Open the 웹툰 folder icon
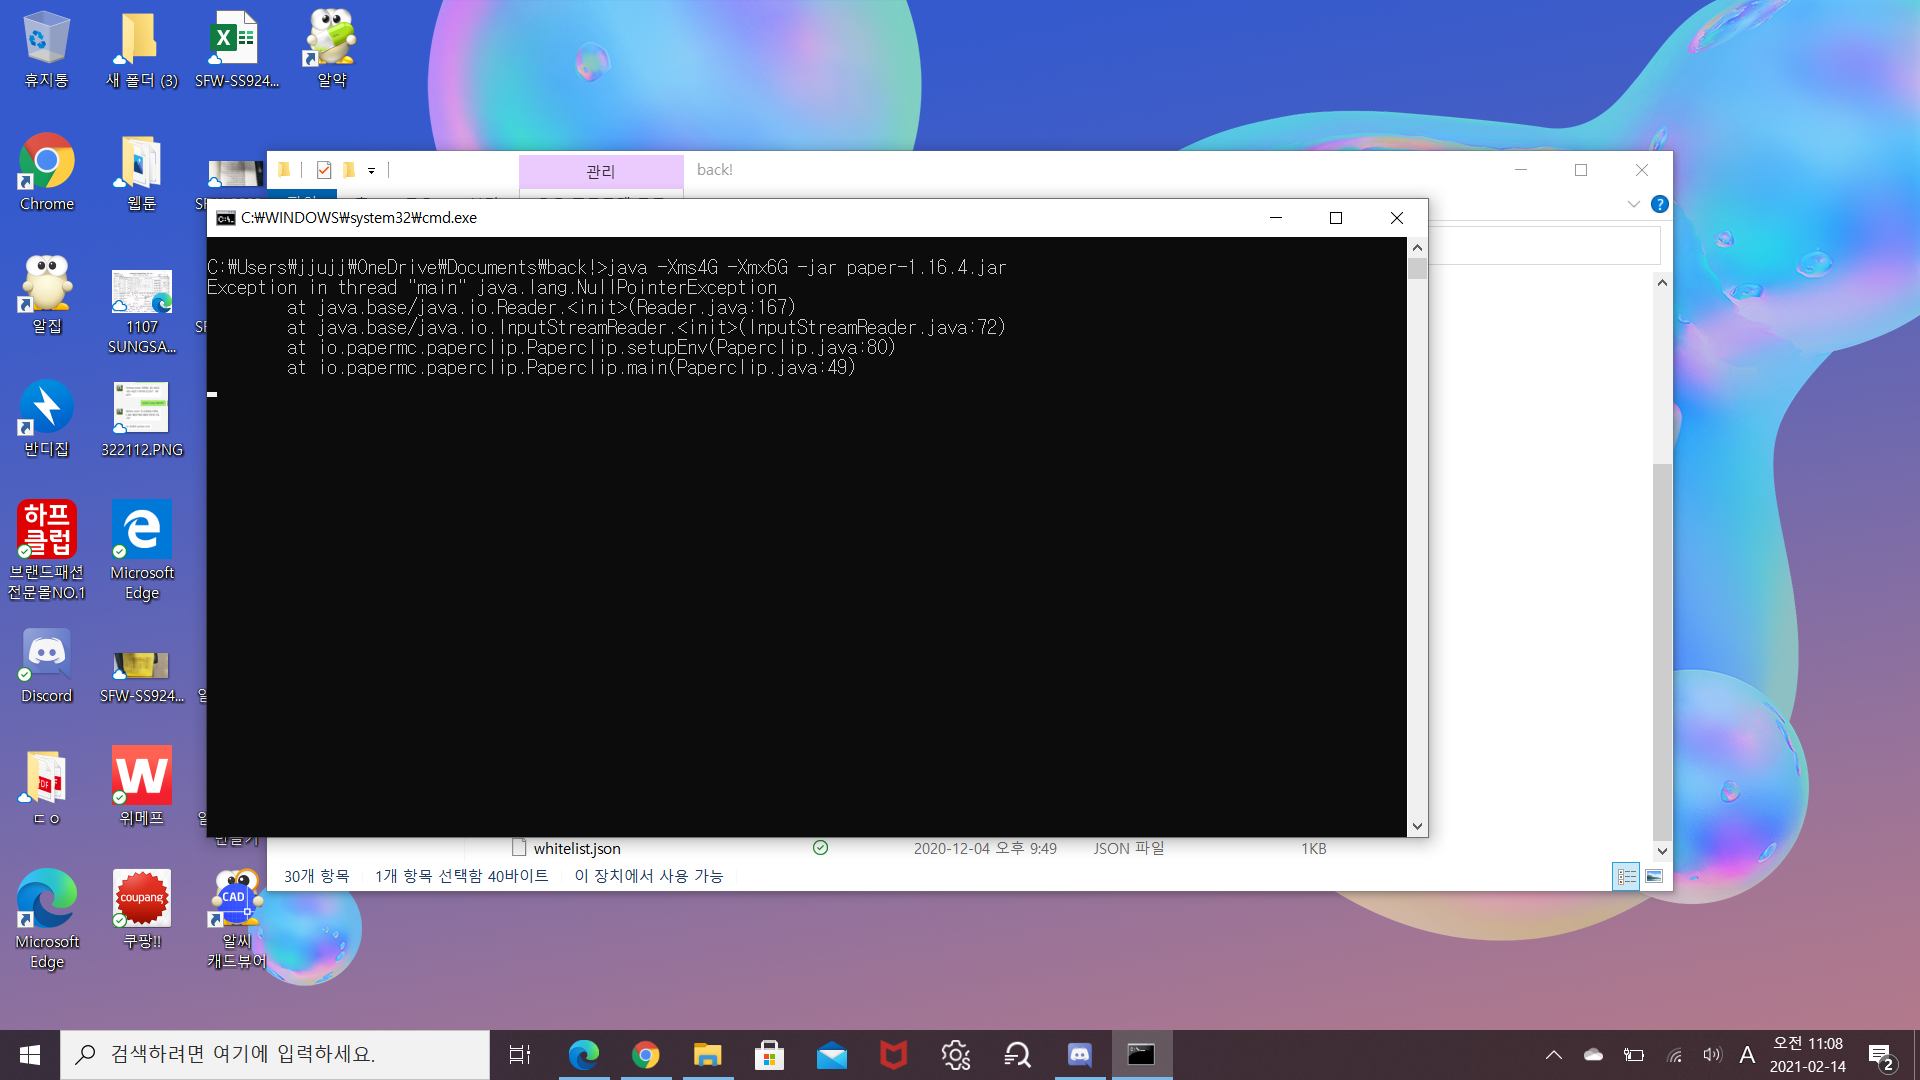The width and height of the screenshot is (1920, 1080). point(141,172)
